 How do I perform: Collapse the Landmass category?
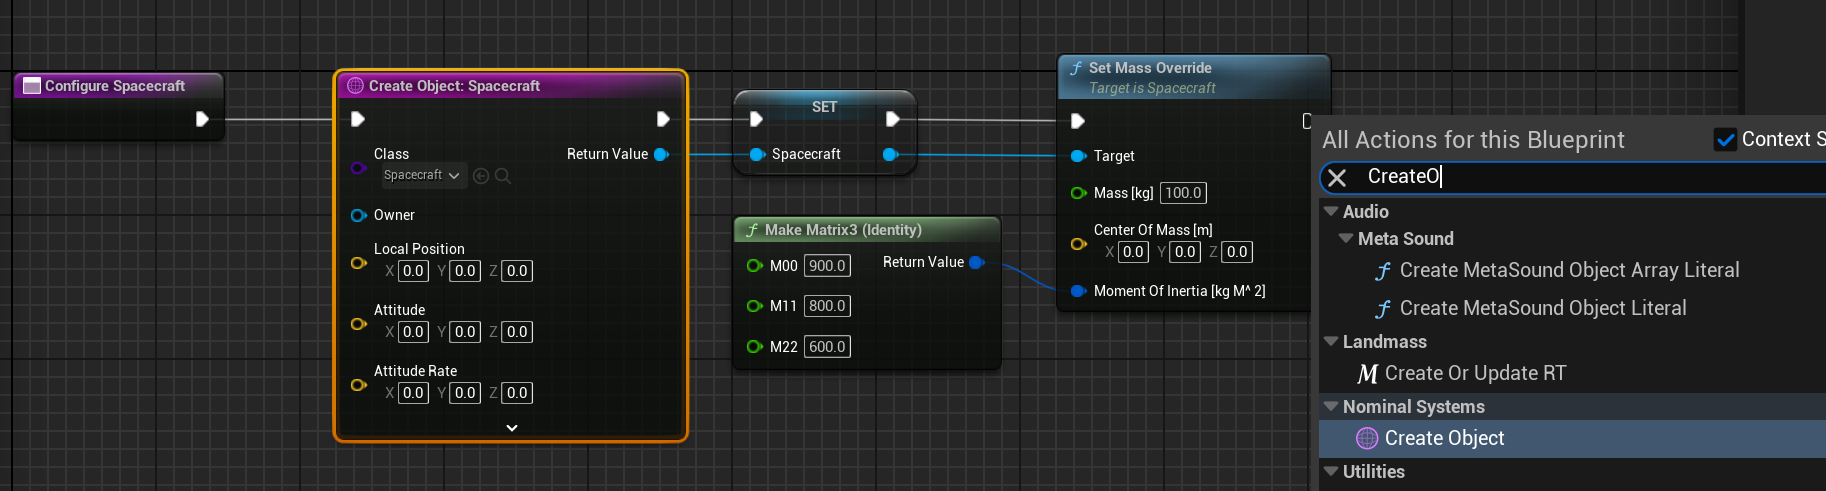[1331, 342]
